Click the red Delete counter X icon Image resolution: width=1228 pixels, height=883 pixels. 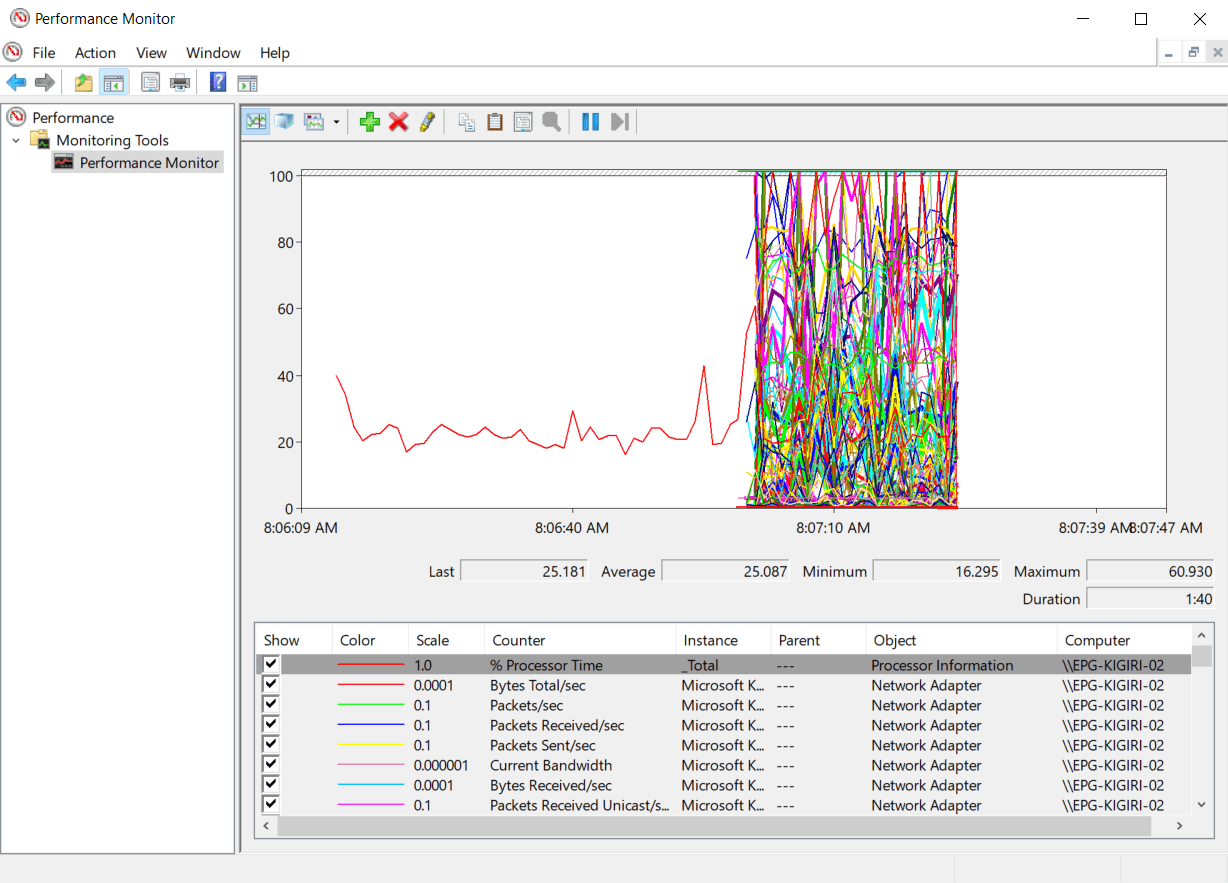pyautogui.click(x=399, y=122)
